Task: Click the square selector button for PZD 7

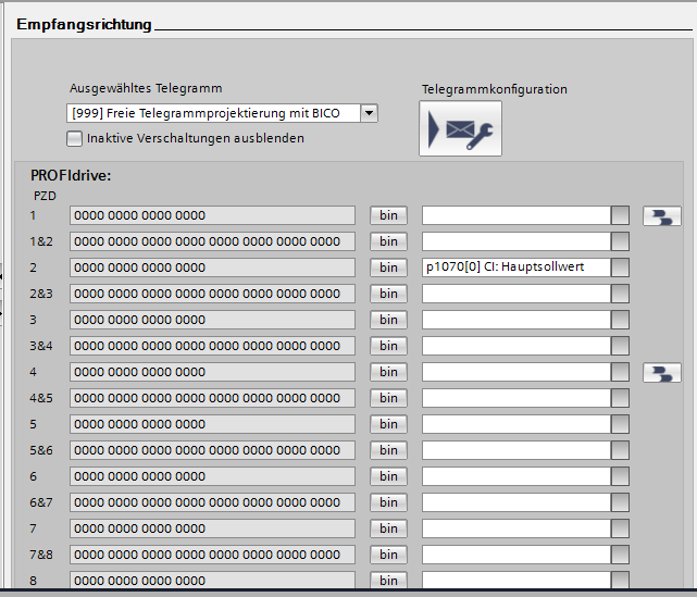Action: [621, 527]
